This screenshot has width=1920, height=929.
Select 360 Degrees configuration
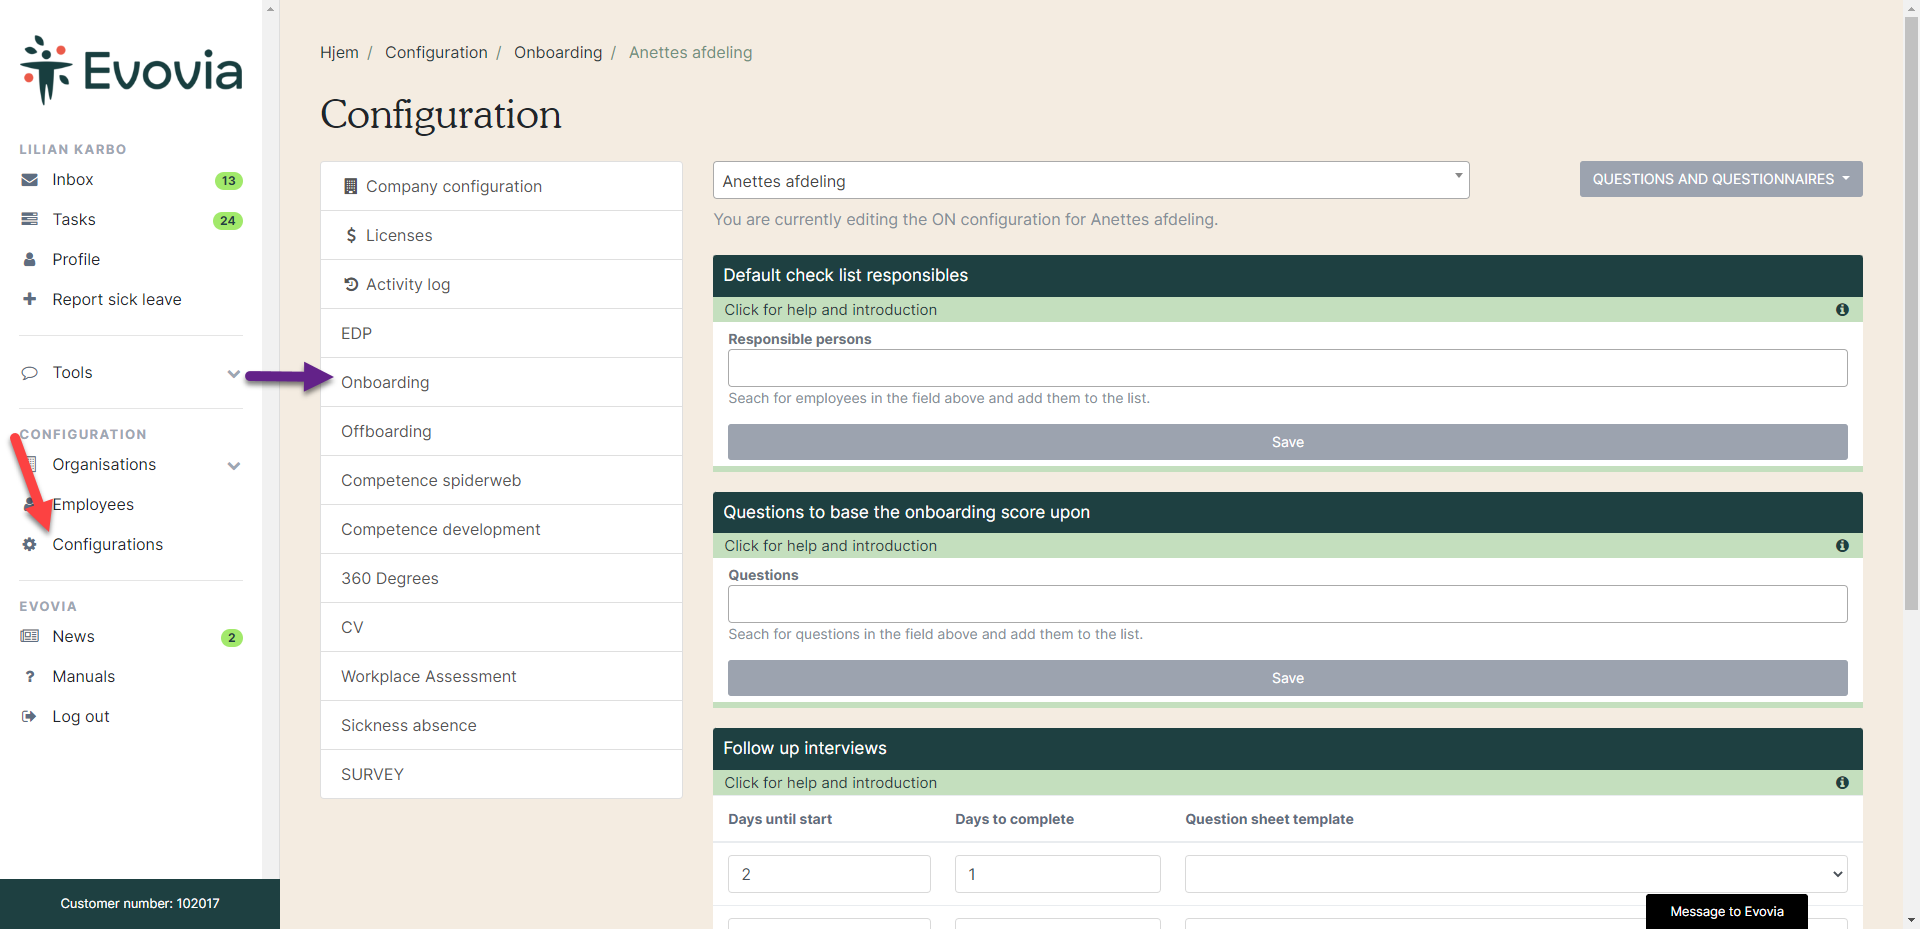(x=501, y=578)
